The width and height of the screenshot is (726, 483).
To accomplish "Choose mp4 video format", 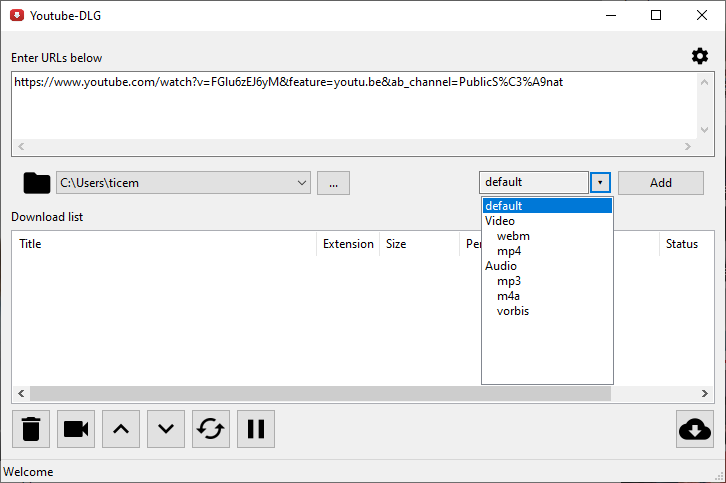I will (x=509, y=251).
